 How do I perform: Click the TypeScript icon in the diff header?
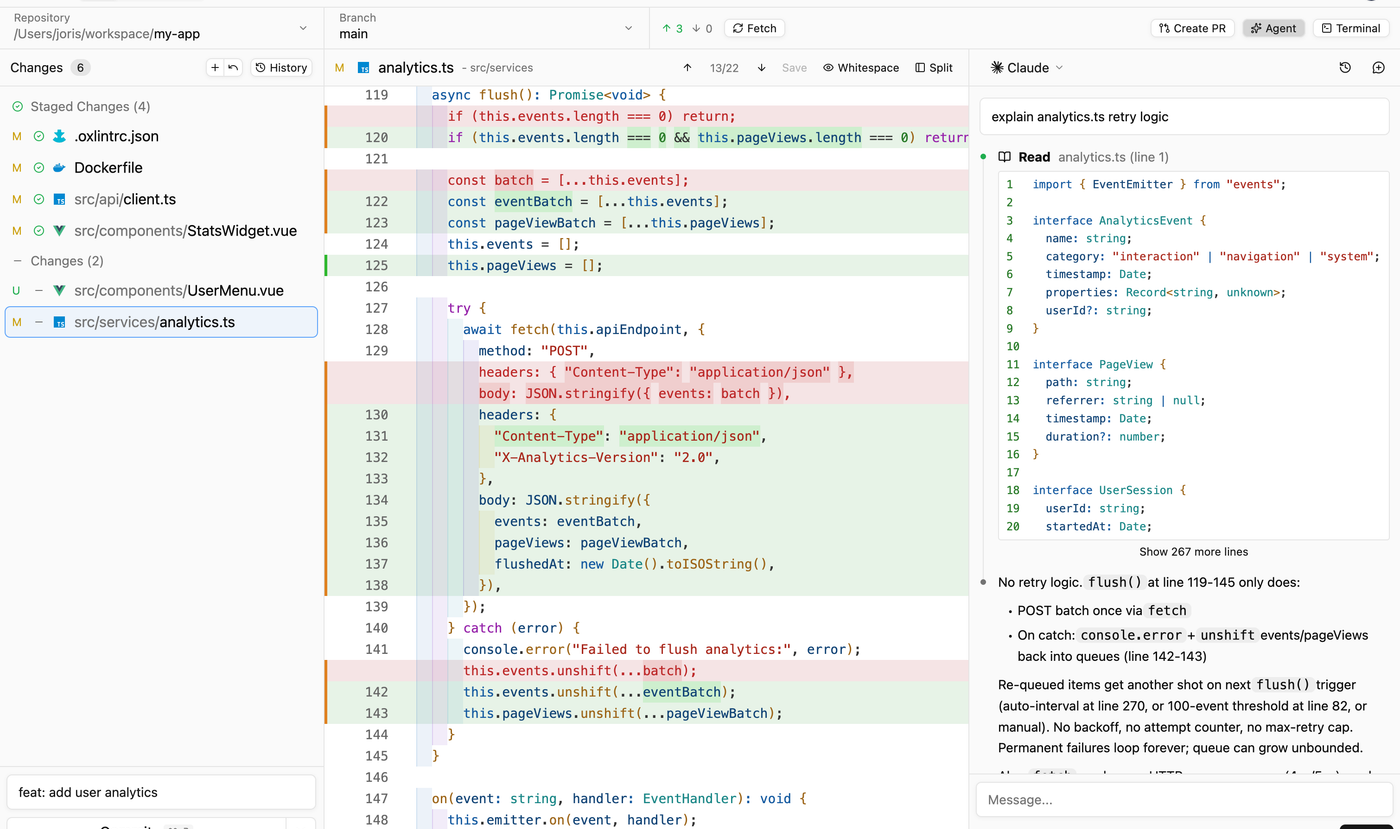pos(364,68)
